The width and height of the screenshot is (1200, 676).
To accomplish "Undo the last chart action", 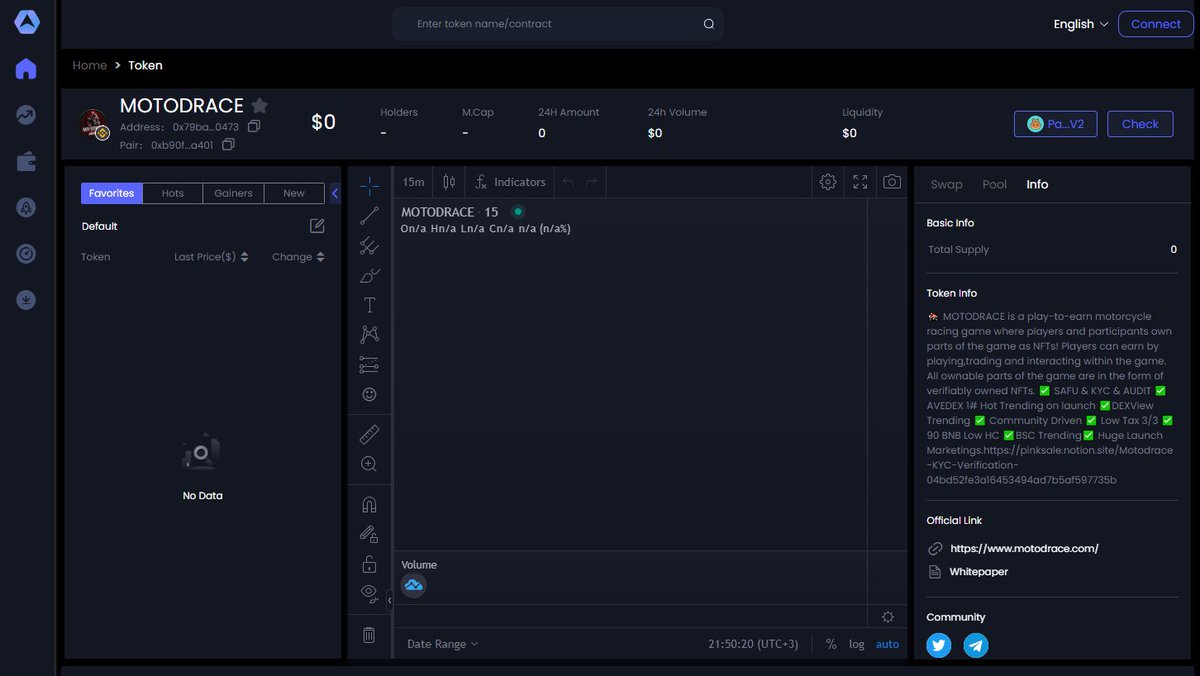I will point(568,182).
